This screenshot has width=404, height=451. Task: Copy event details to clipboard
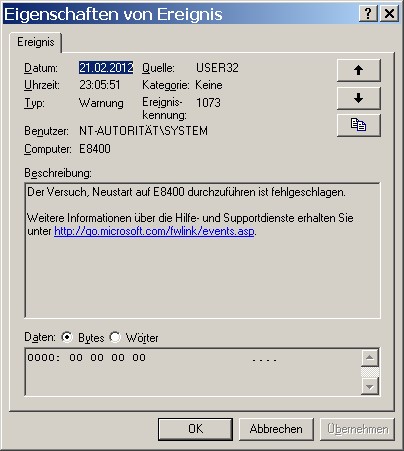point(359,125)
